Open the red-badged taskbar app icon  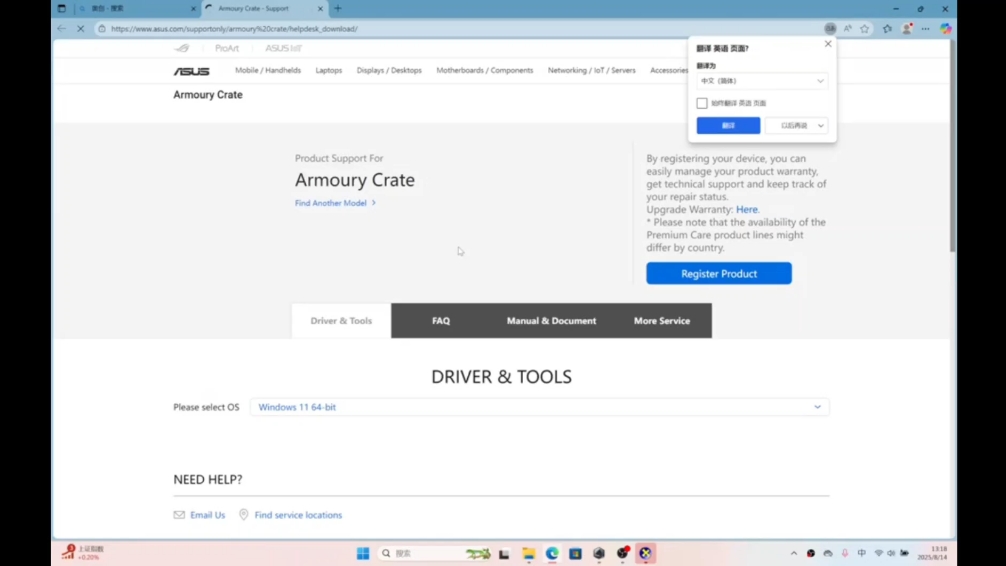pos(622,553)
